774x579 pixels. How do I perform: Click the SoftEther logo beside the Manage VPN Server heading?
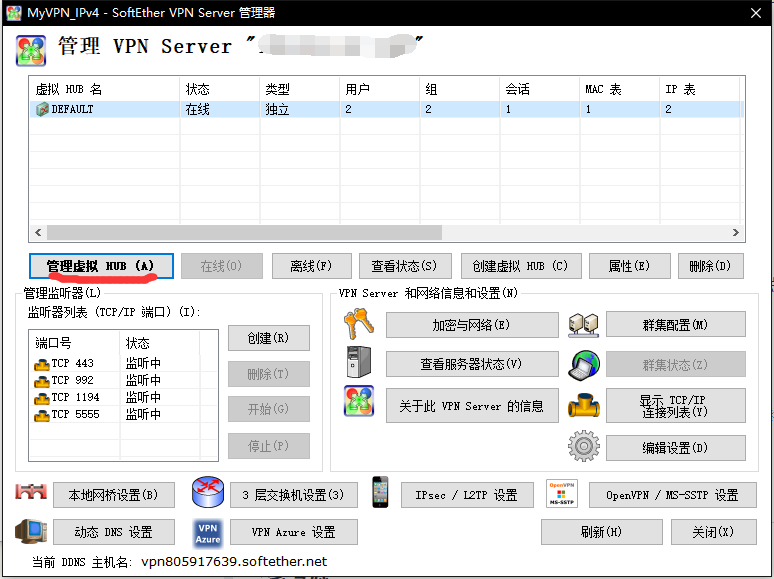click(x=31, y=50)
